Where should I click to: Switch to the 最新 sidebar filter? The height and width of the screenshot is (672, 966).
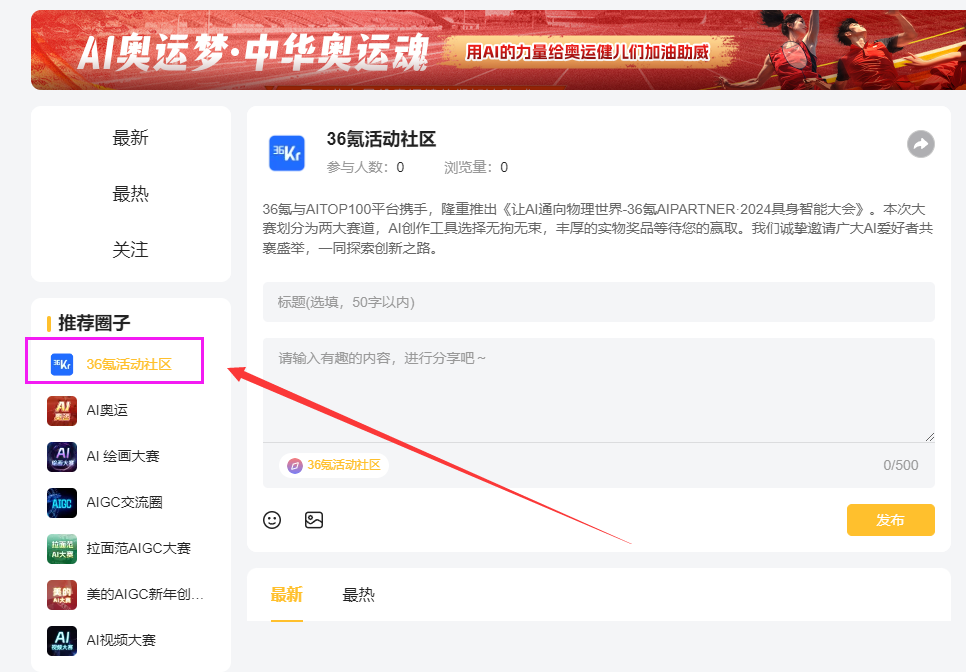[x=131, y=138]
